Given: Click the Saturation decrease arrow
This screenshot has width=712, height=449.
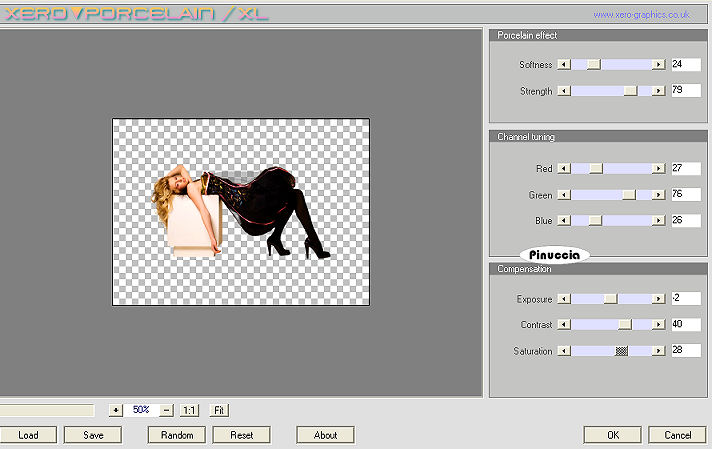Looking at the screenshot, I should pyautogui.click(x=564, y=351).
